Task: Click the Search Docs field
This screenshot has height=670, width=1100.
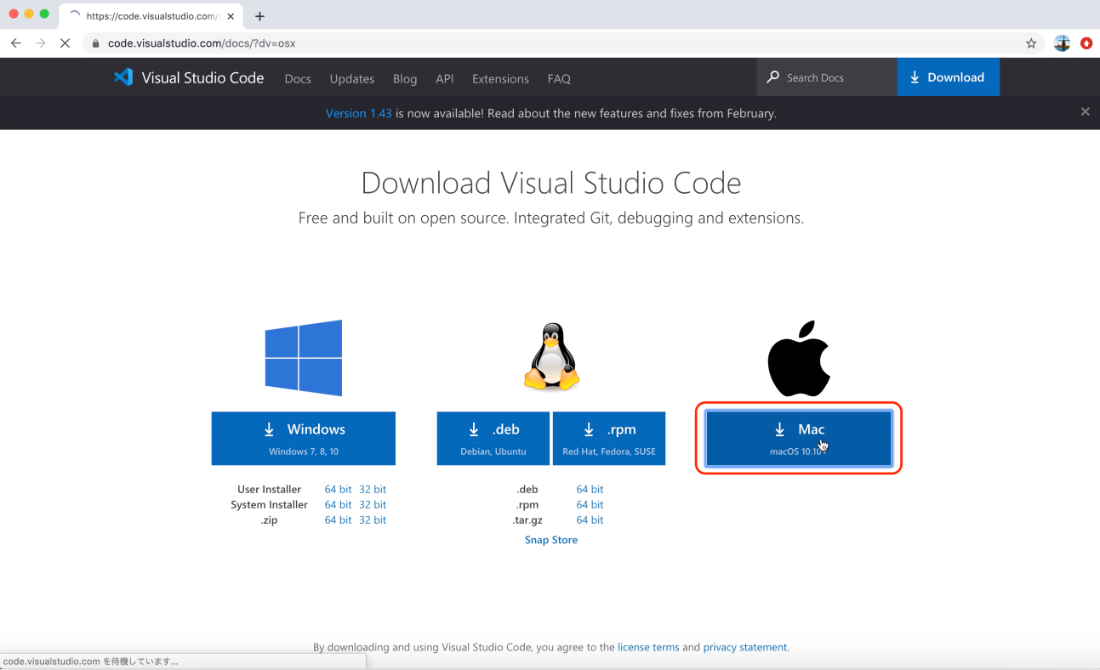Action: 826,77
